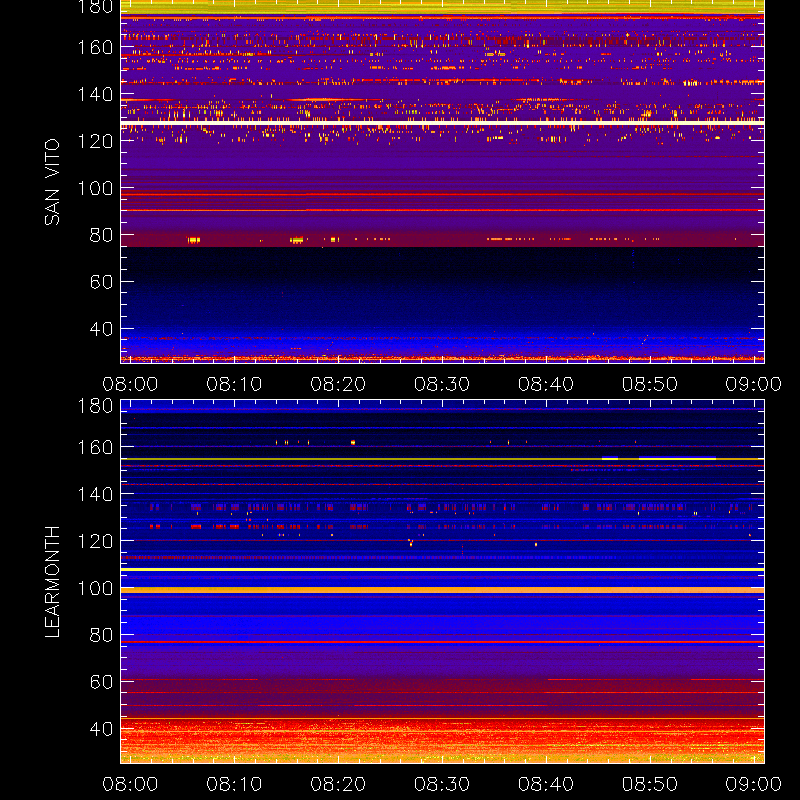This screenshot has height=800, width=800.
Task: Choose the 09:00 time label below the Learmonth plot
Action: point(754,784)
